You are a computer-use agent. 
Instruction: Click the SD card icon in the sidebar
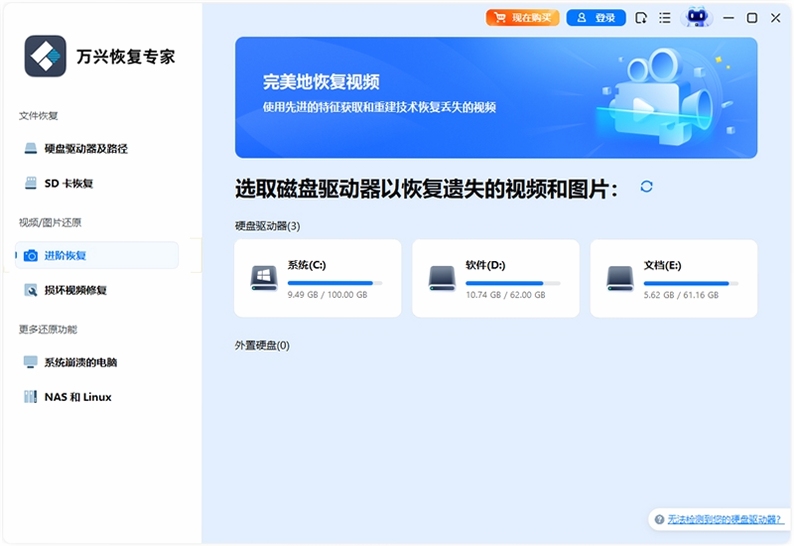click(31, 183)
